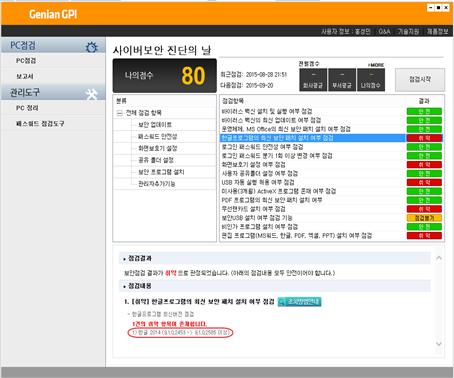Select the 나의점수 small score tile
Screen dimensions: 454x378
370,80
